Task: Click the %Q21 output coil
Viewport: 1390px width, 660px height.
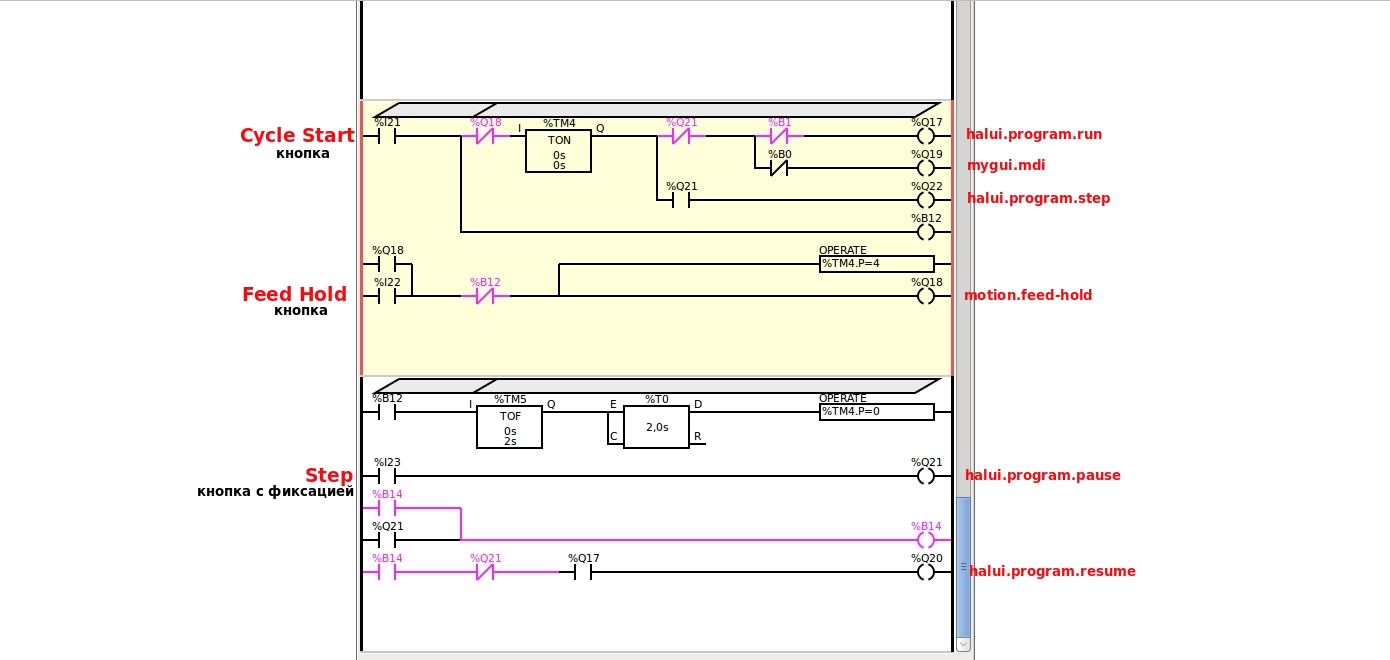Action: pos(926,476)
